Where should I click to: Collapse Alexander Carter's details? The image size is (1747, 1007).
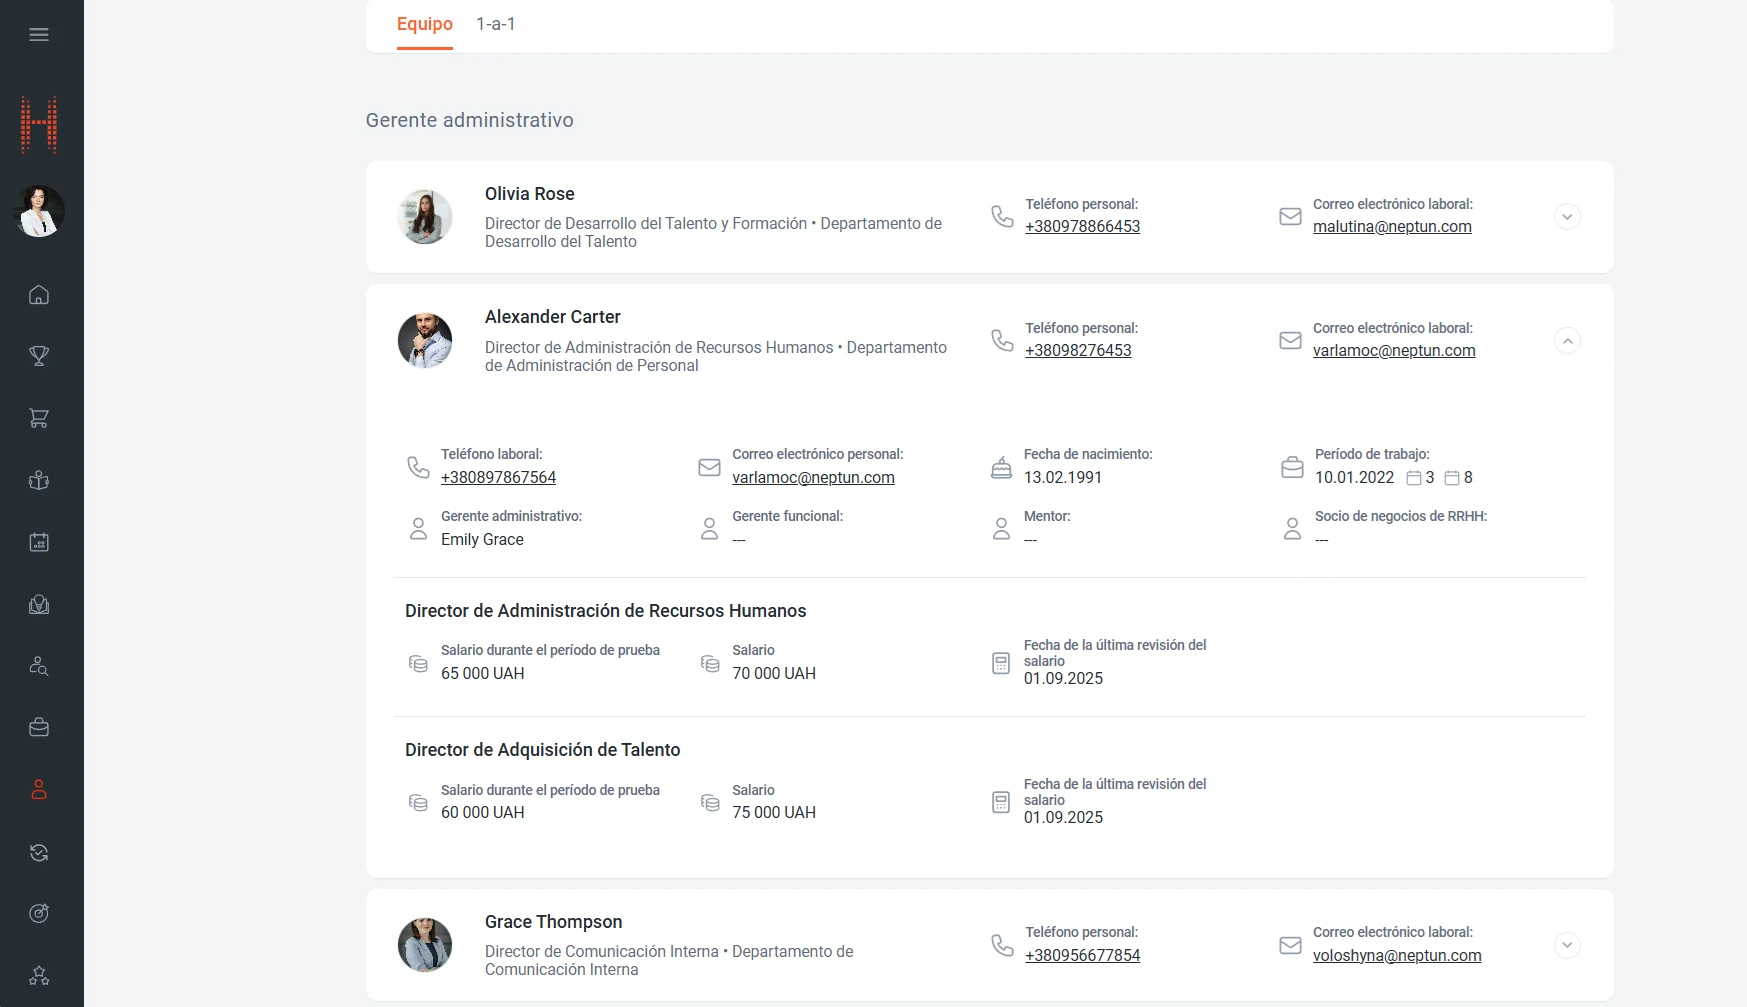pyautogui.click(x=1567, y=341)
